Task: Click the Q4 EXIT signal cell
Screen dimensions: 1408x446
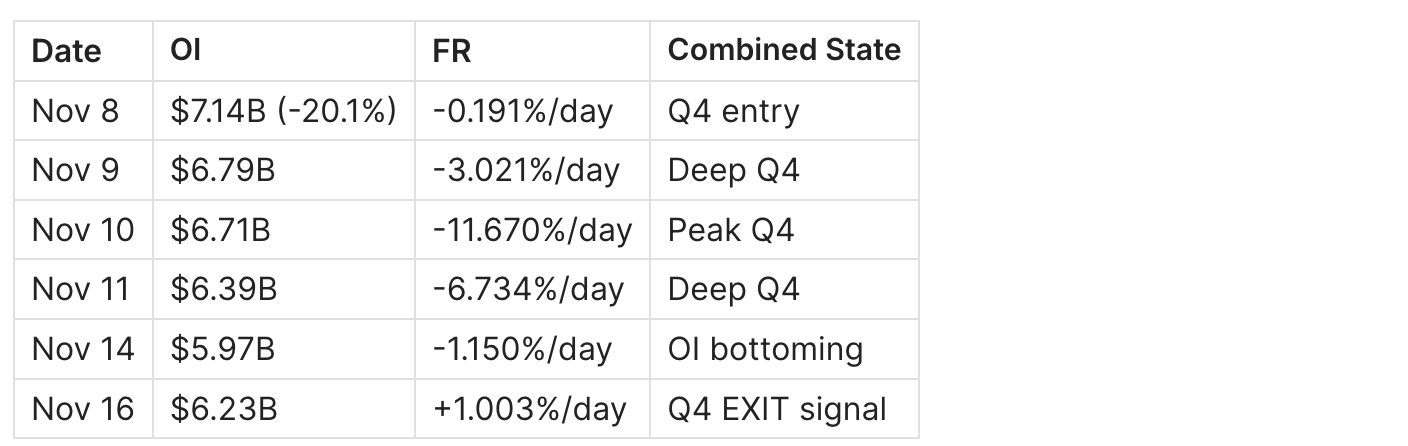Action: coord(777,409)
